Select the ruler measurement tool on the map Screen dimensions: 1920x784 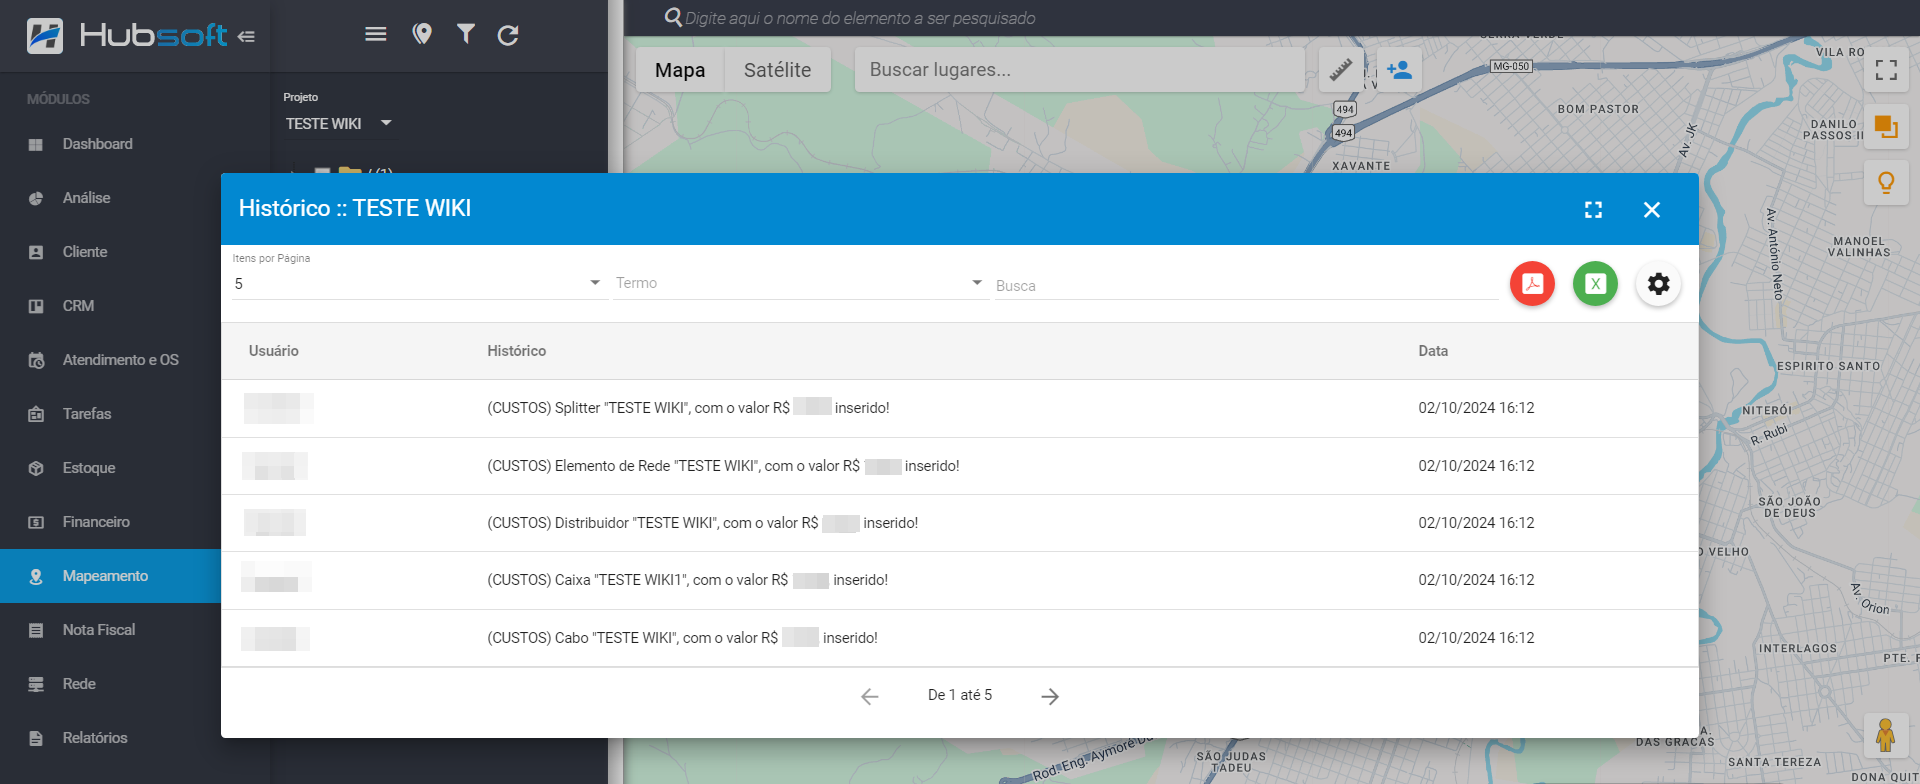pos(1341,70)
